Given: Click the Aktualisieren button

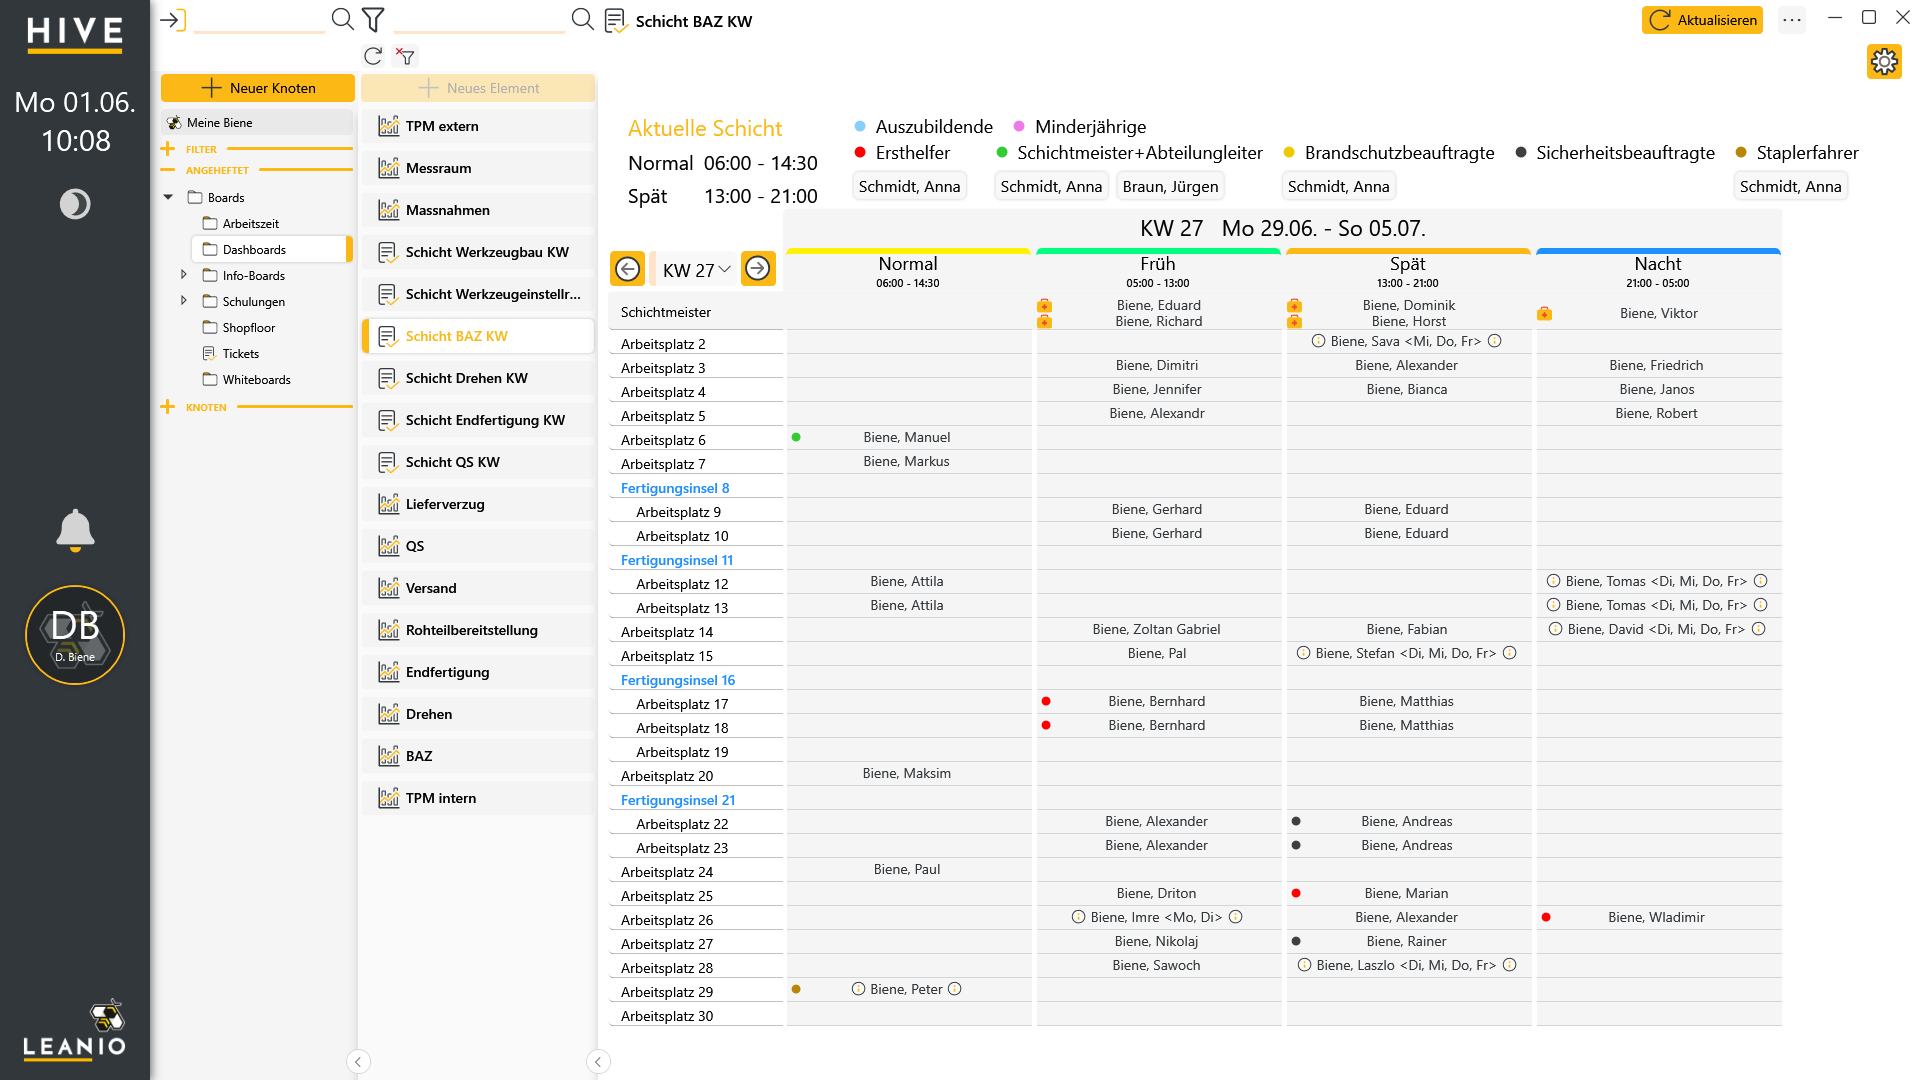Looking at the screenshot, I should point(1702,20).
